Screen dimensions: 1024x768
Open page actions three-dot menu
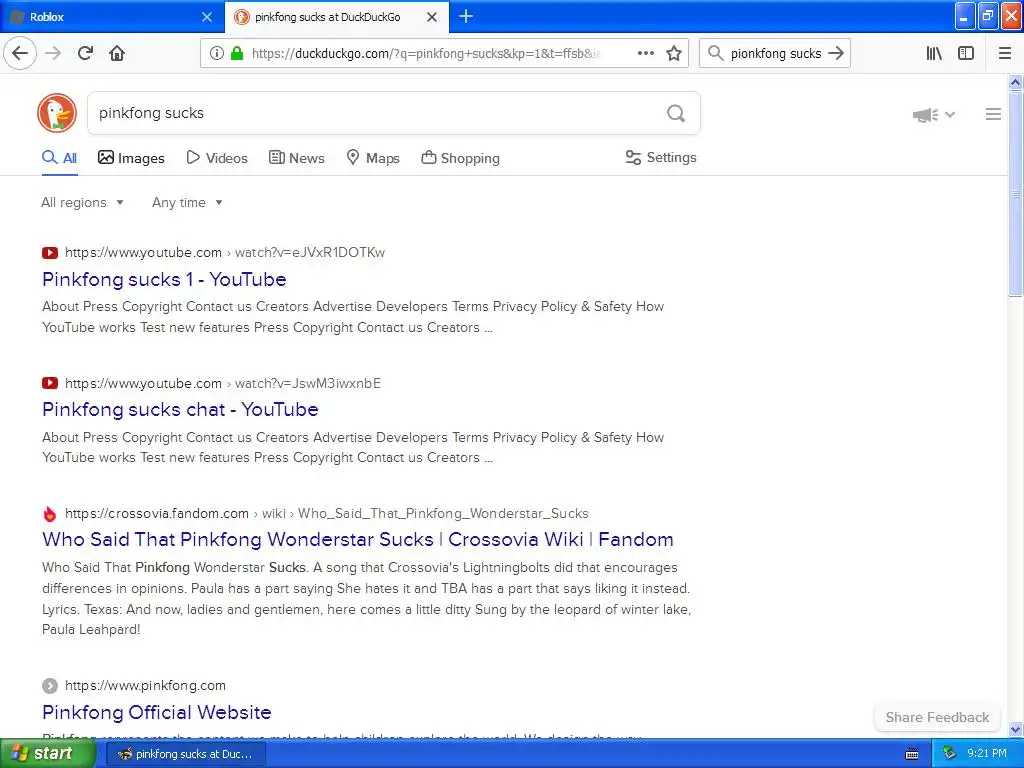tap(645, 53)
